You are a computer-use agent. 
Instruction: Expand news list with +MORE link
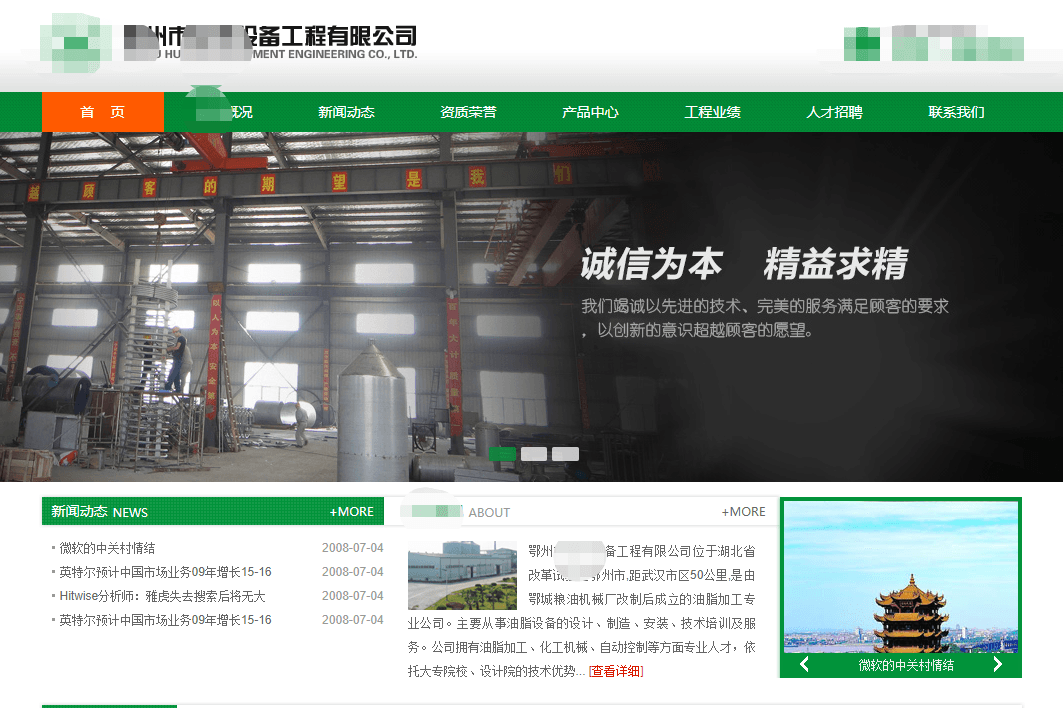[351, 512]
